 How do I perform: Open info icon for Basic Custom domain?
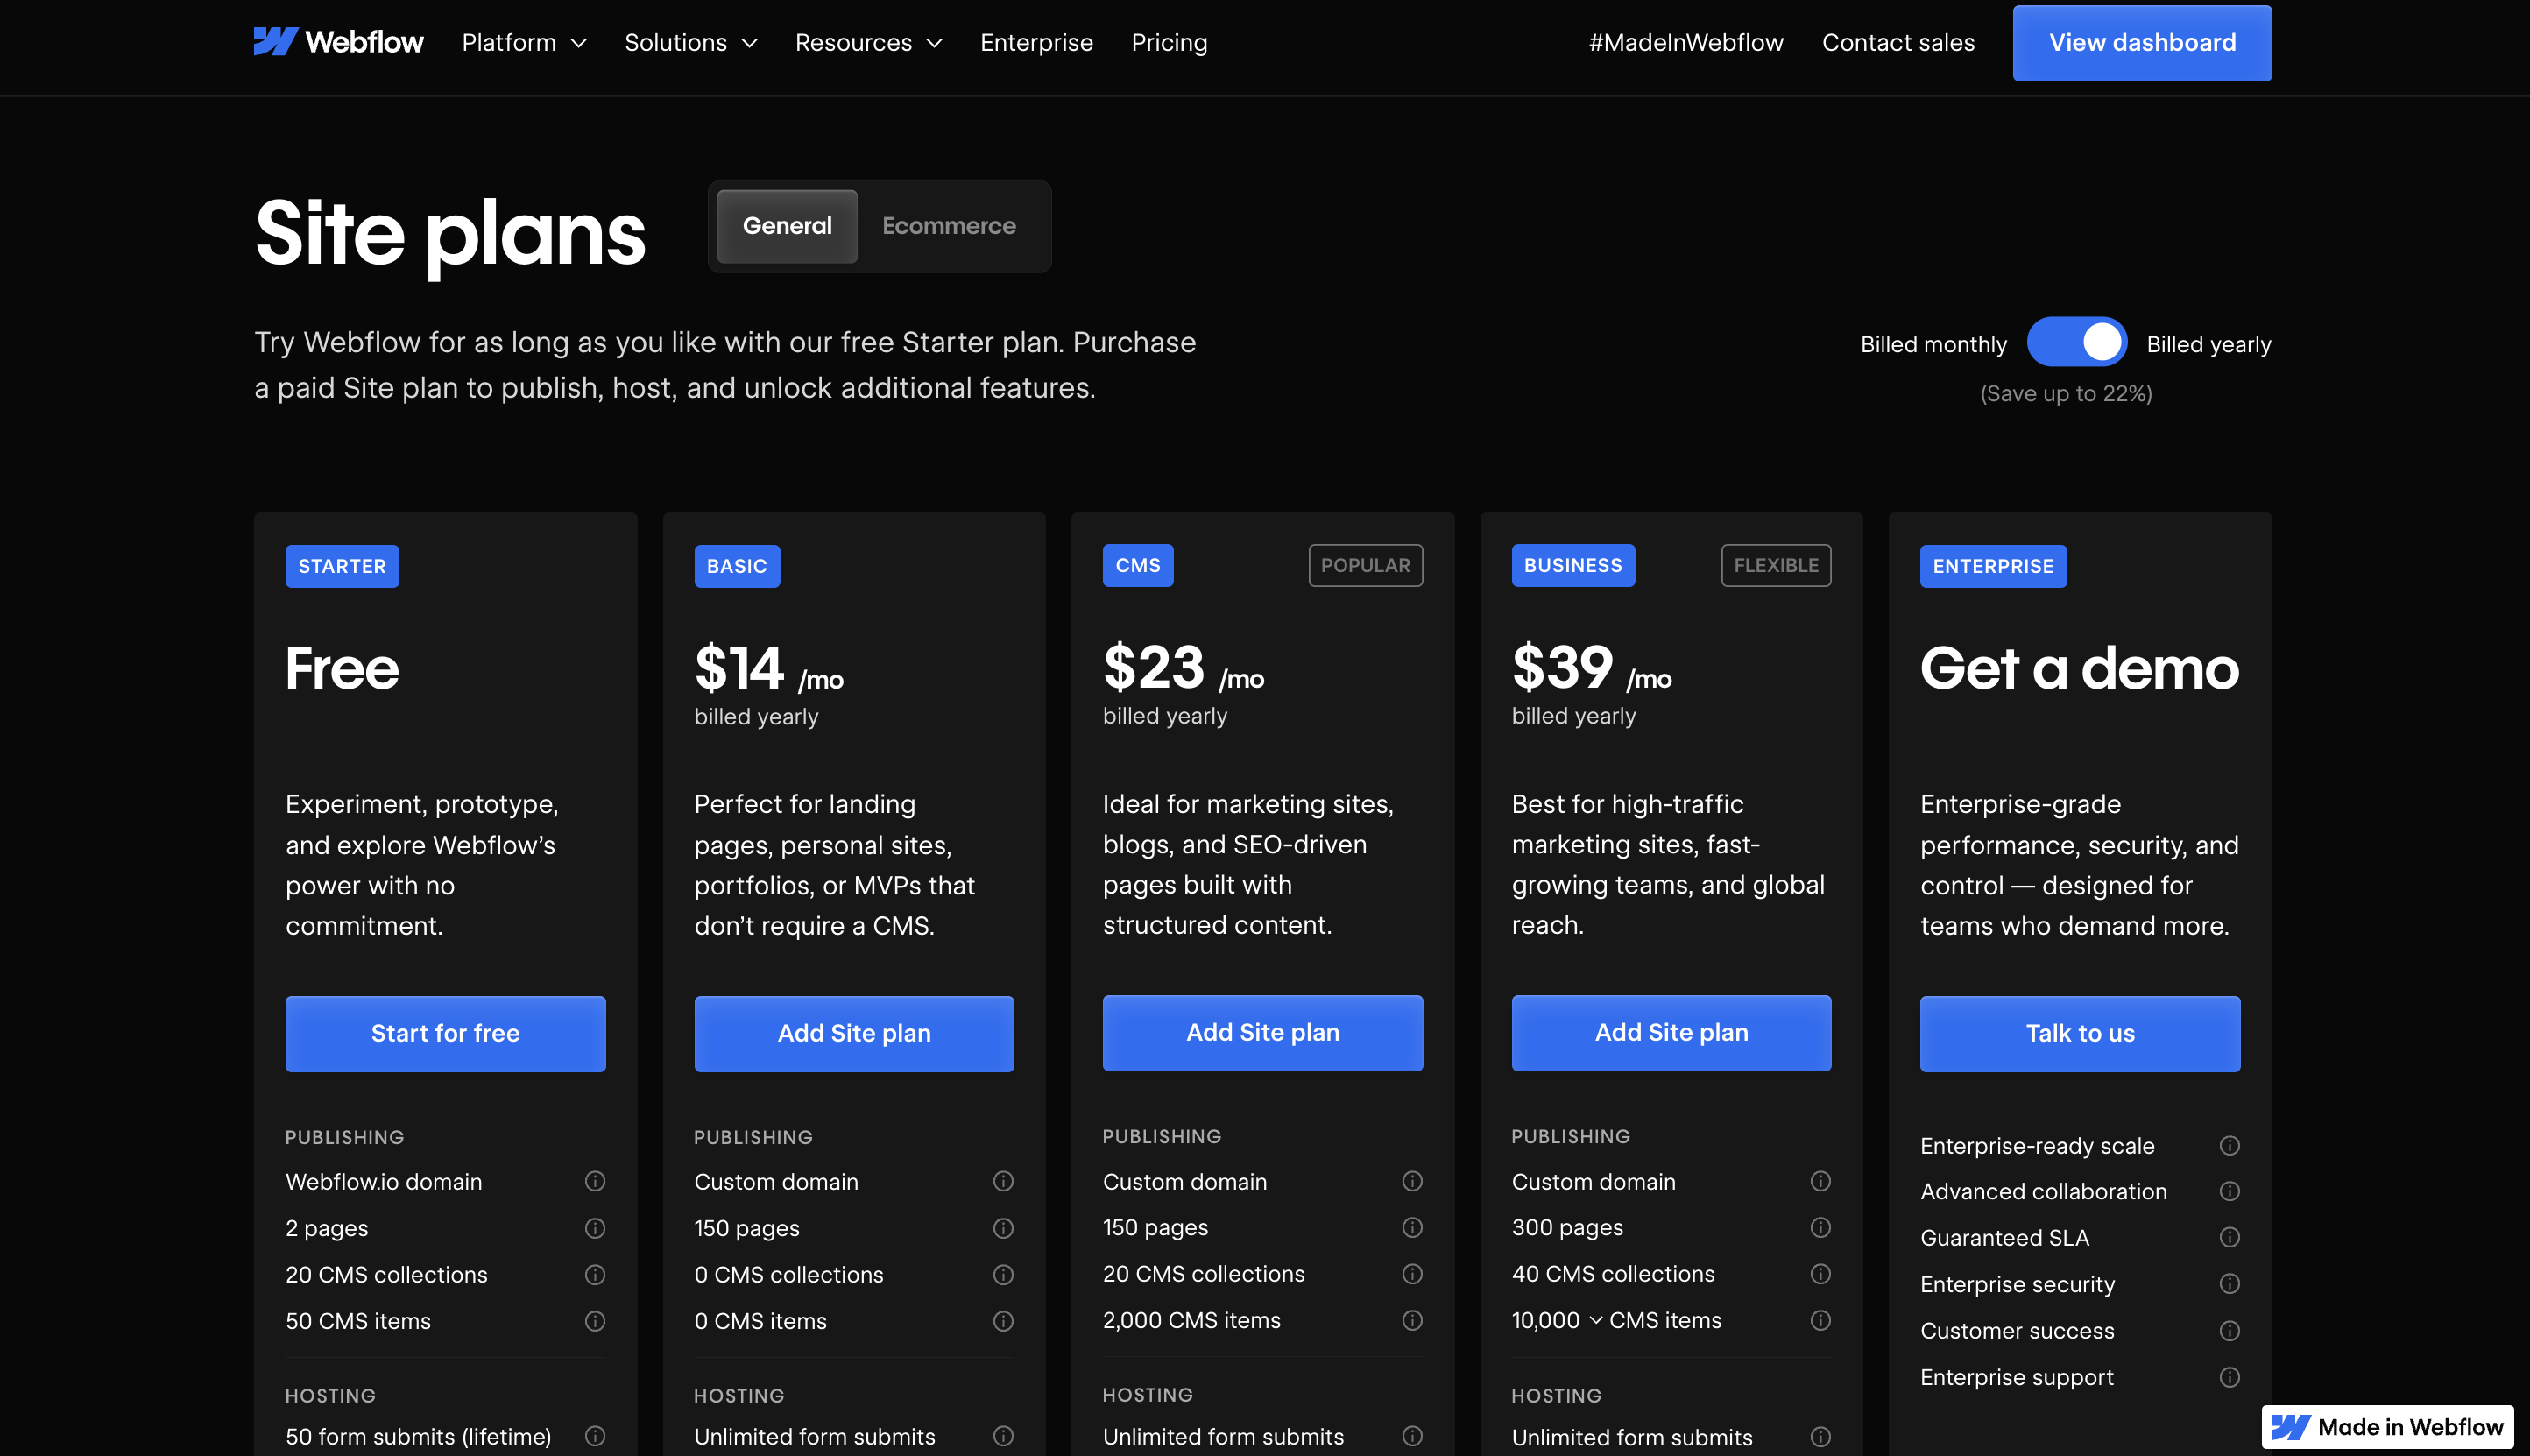[1003, 1181]
